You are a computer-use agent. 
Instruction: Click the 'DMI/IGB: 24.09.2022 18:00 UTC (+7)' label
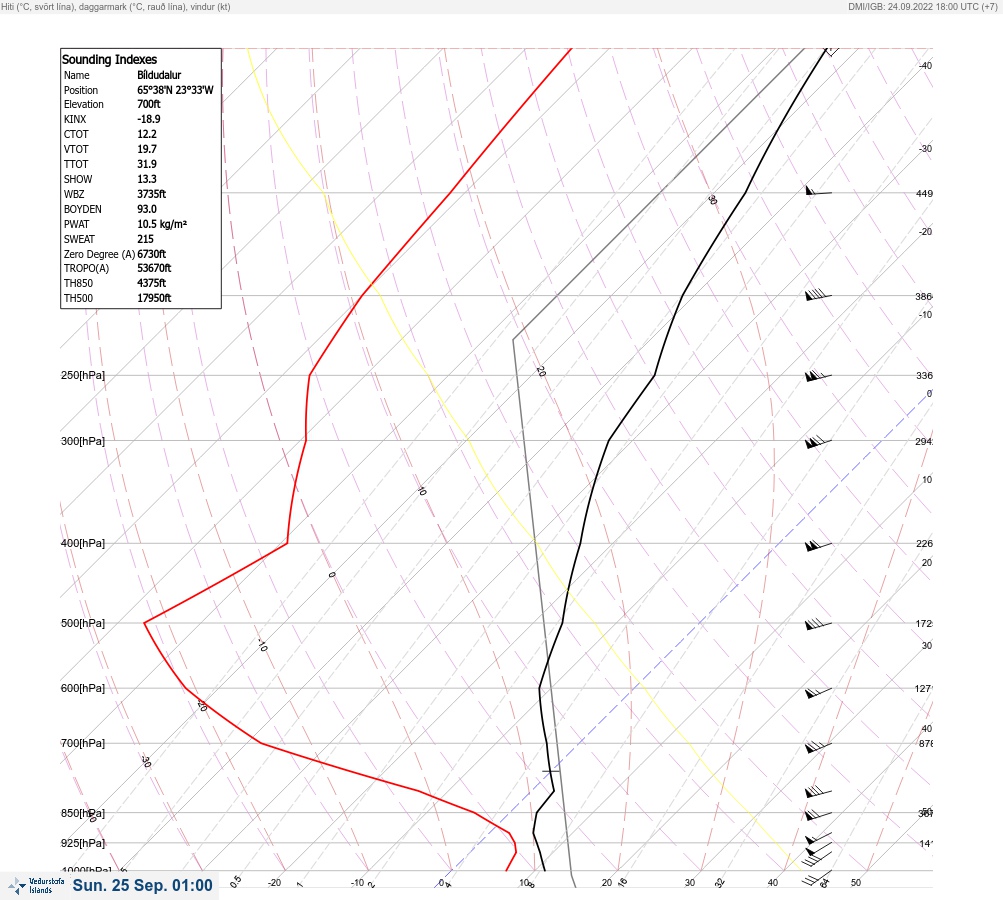tap(923, 6)
